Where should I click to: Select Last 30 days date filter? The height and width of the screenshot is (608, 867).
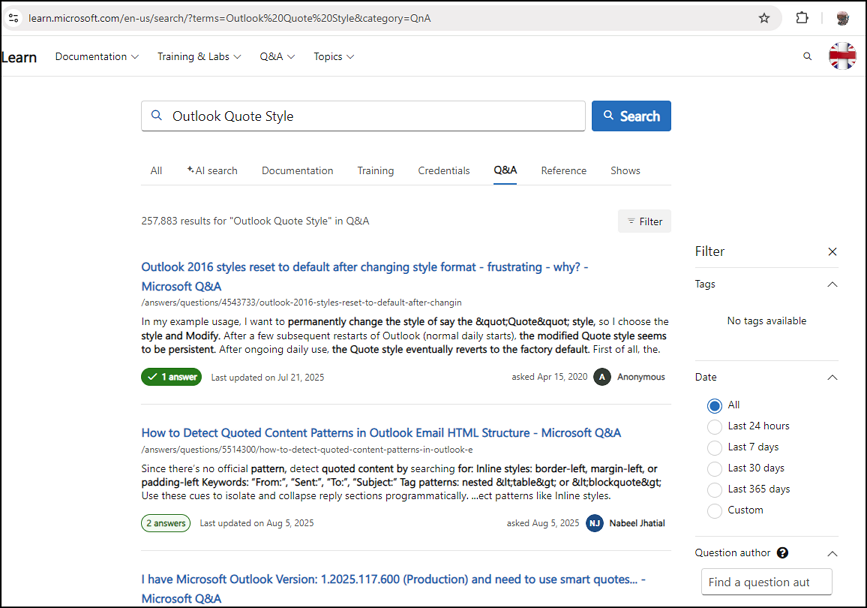pyautogui.click(x=714, y=469)
